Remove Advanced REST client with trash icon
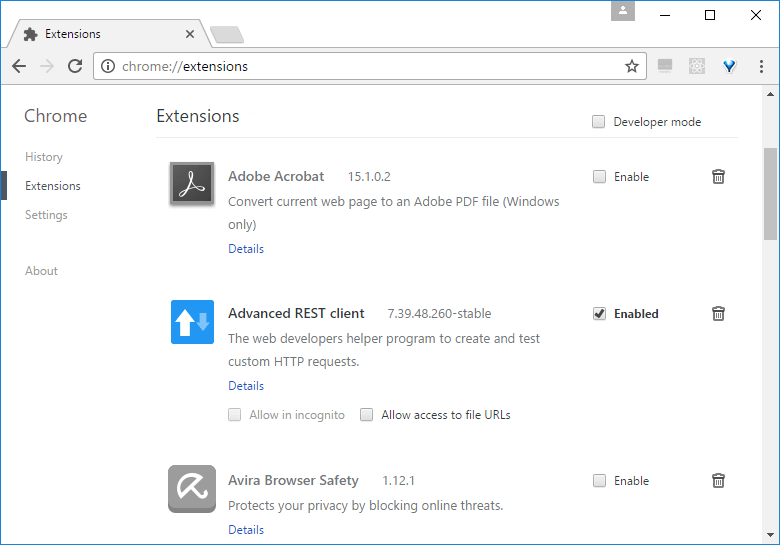 (x=718, y=314)
